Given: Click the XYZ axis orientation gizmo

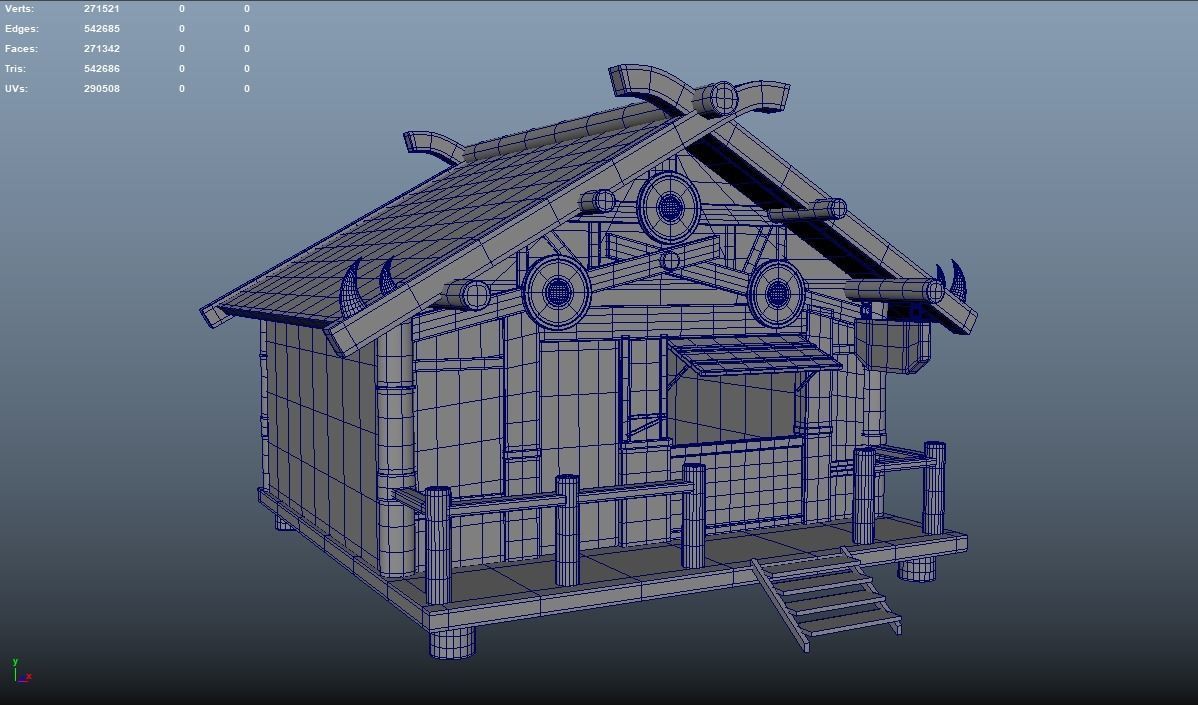Looking at the screenshot, I should pos(21,671).
